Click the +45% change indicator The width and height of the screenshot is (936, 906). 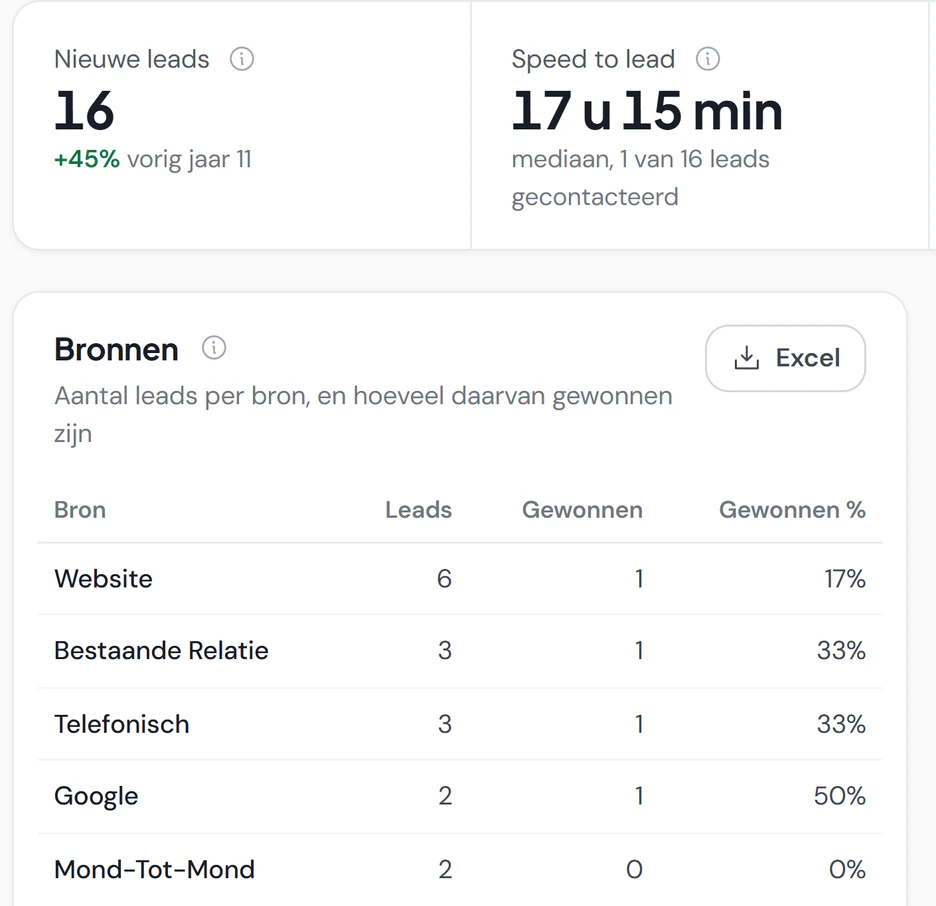pos(87,159)
